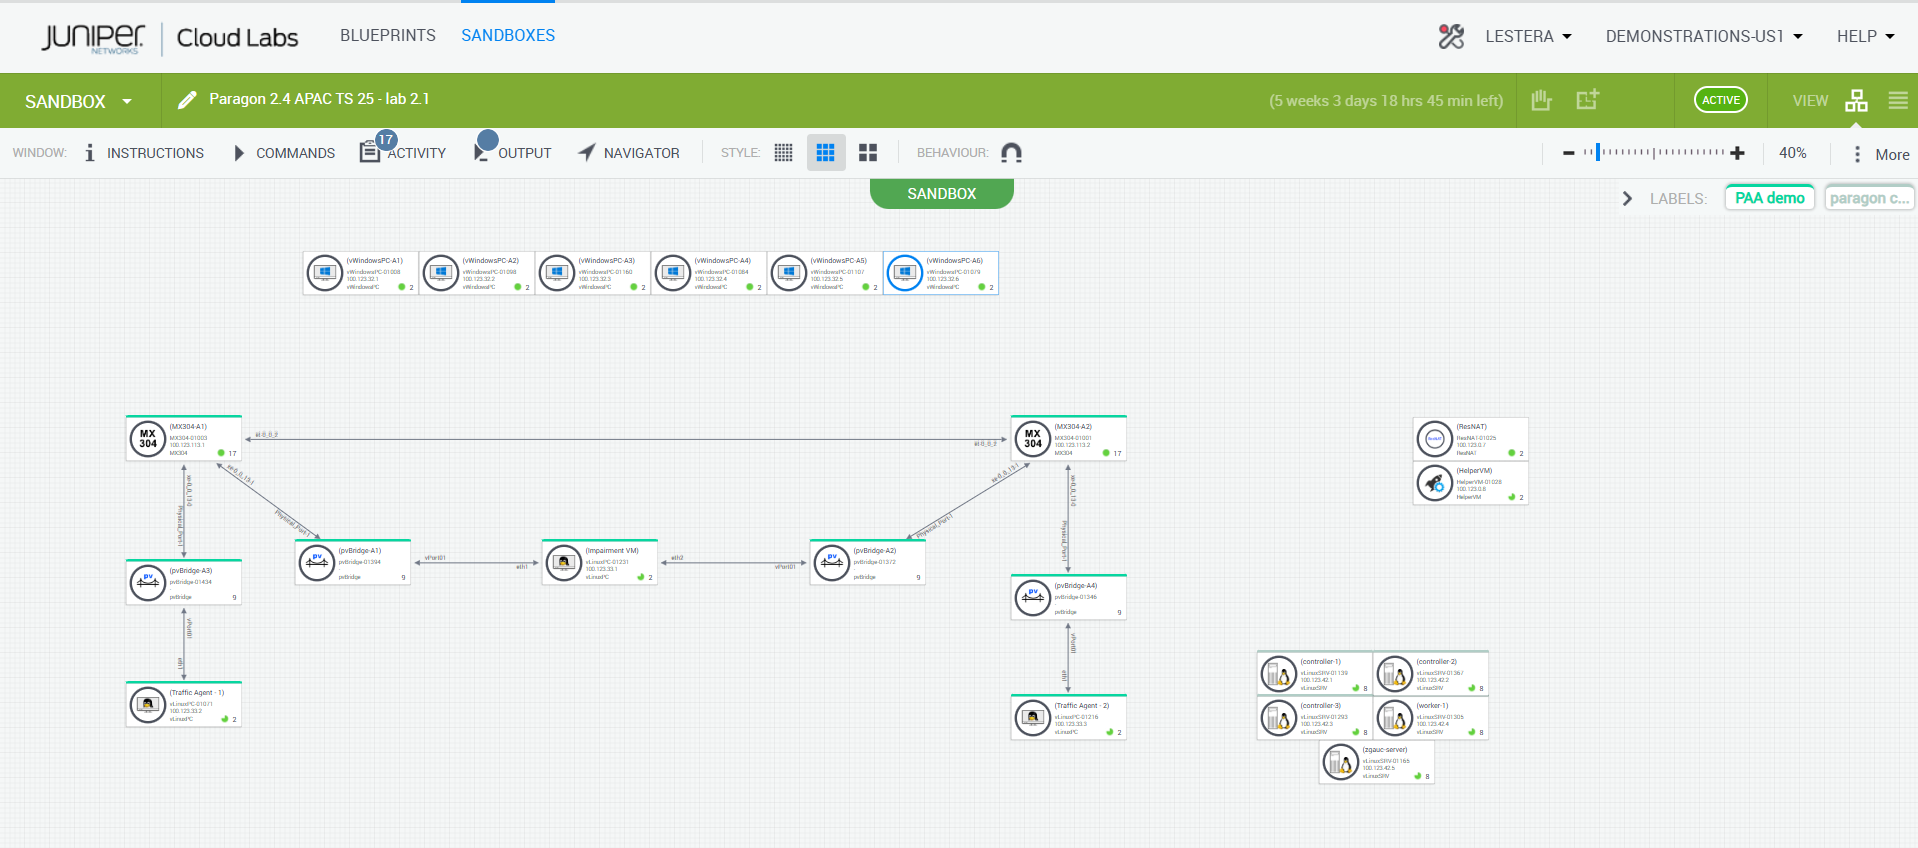The image size is (1918, 848).
Task: Select the large grid style option
Action: click(x=868, y=153)
